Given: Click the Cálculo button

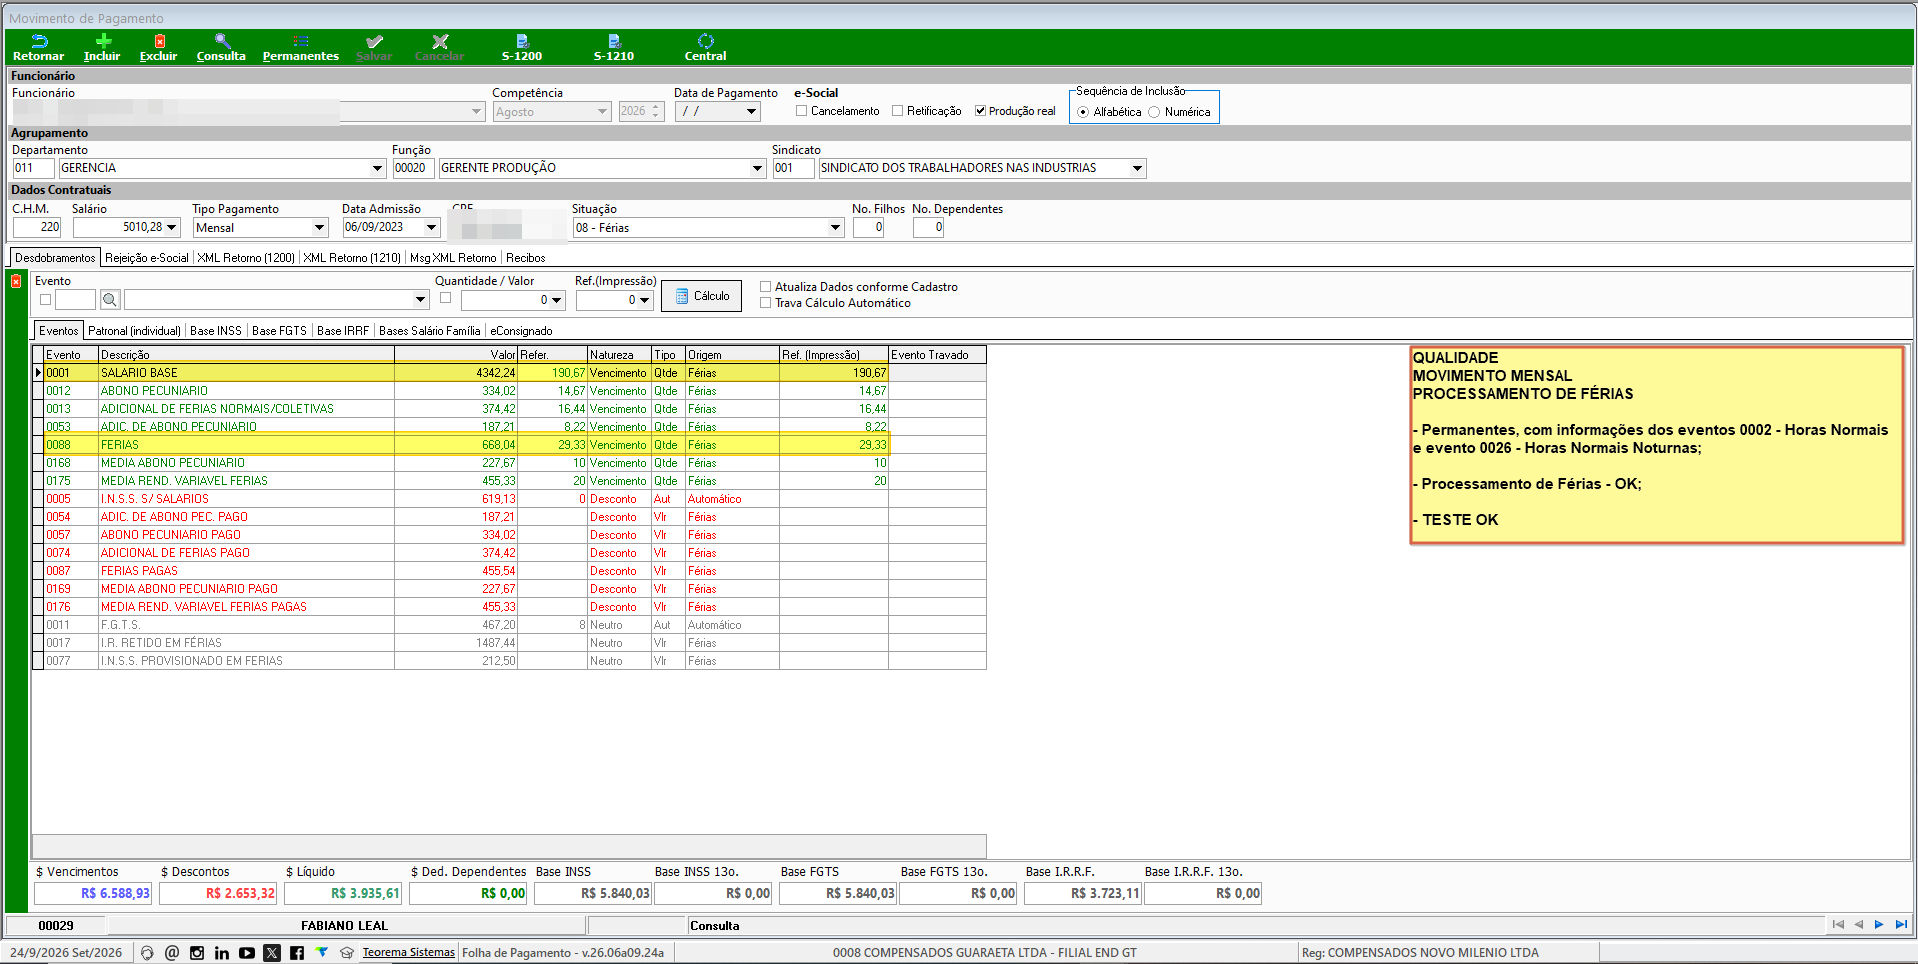Looking at the screenshot, I should (x=701, y=296).
